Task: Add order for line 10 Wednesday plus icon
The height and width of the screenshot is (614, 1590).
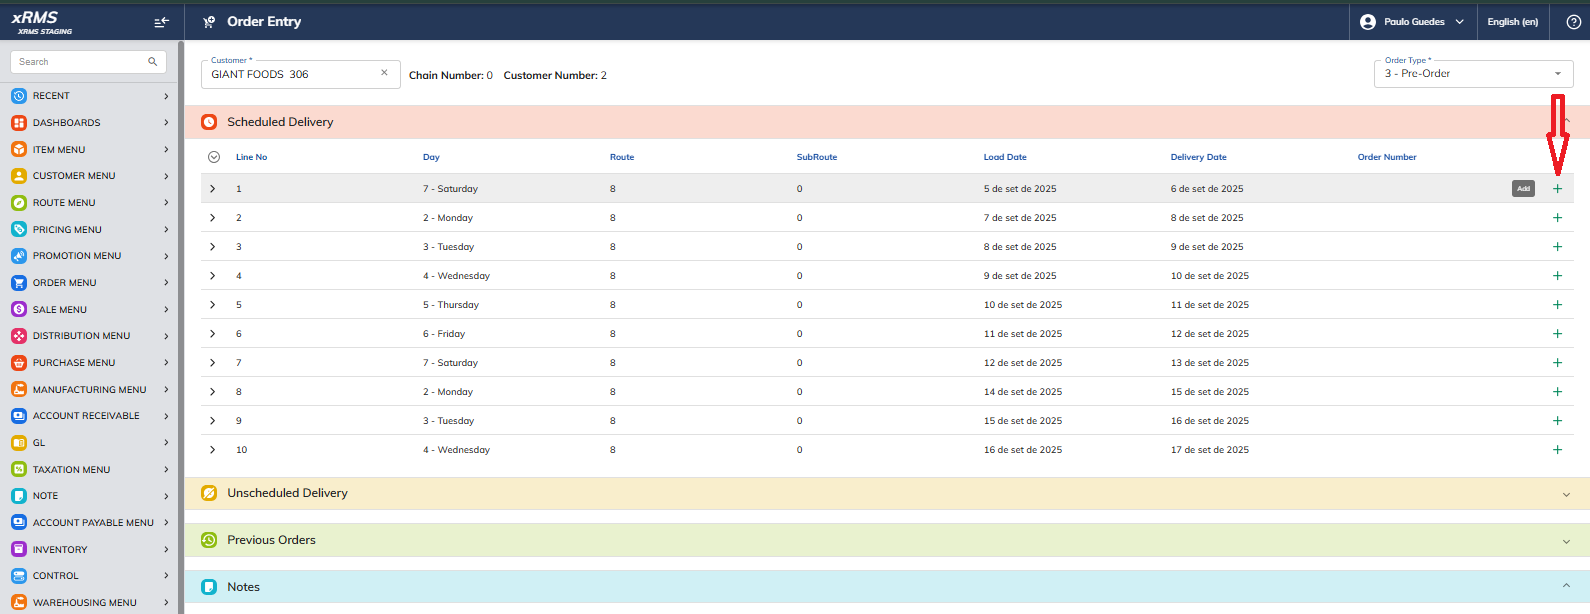Action: 1557,450
